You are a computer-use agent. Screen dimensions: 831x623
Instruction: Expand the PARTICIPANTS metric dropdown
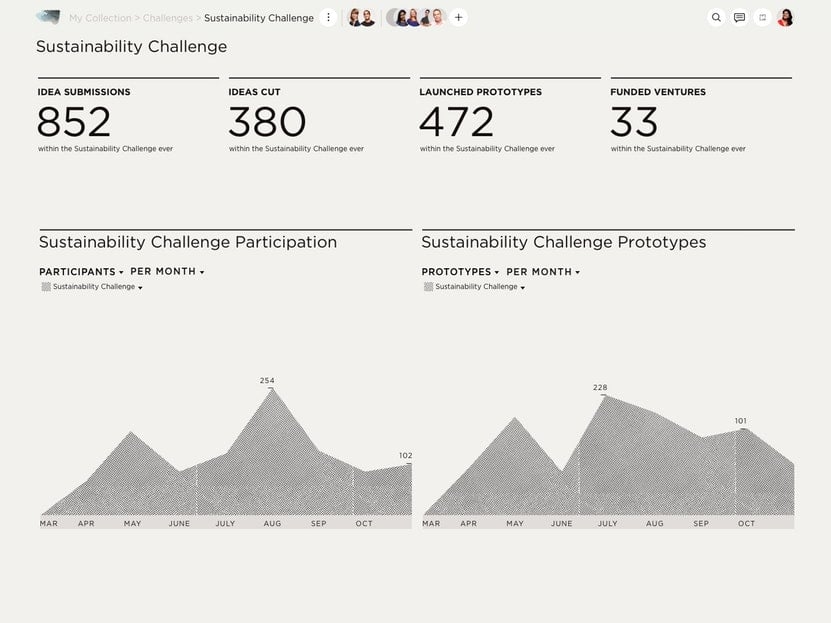tap(81, 272)
